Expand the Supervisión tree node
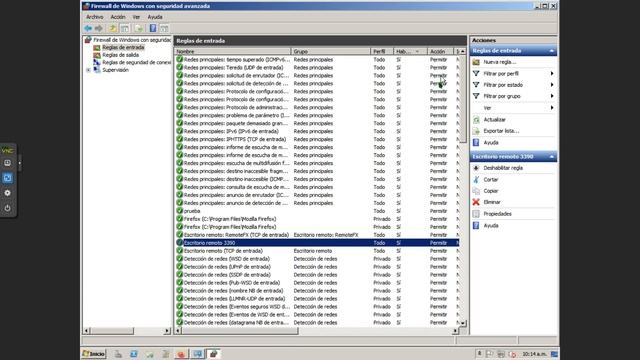 (89, 70)
